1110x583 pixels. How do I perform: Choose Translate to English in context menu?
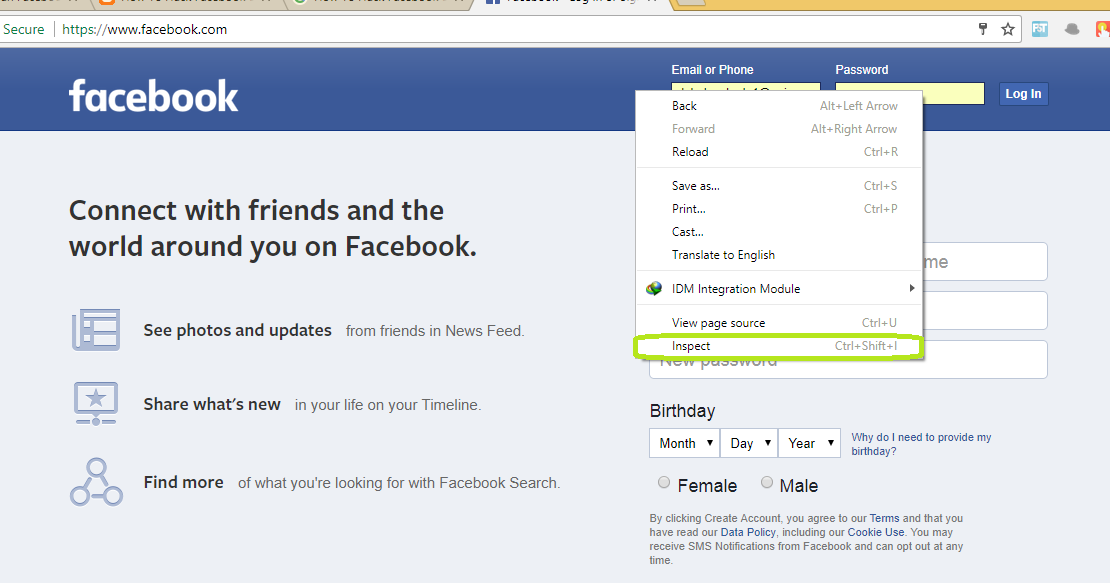tap(779, 255)
